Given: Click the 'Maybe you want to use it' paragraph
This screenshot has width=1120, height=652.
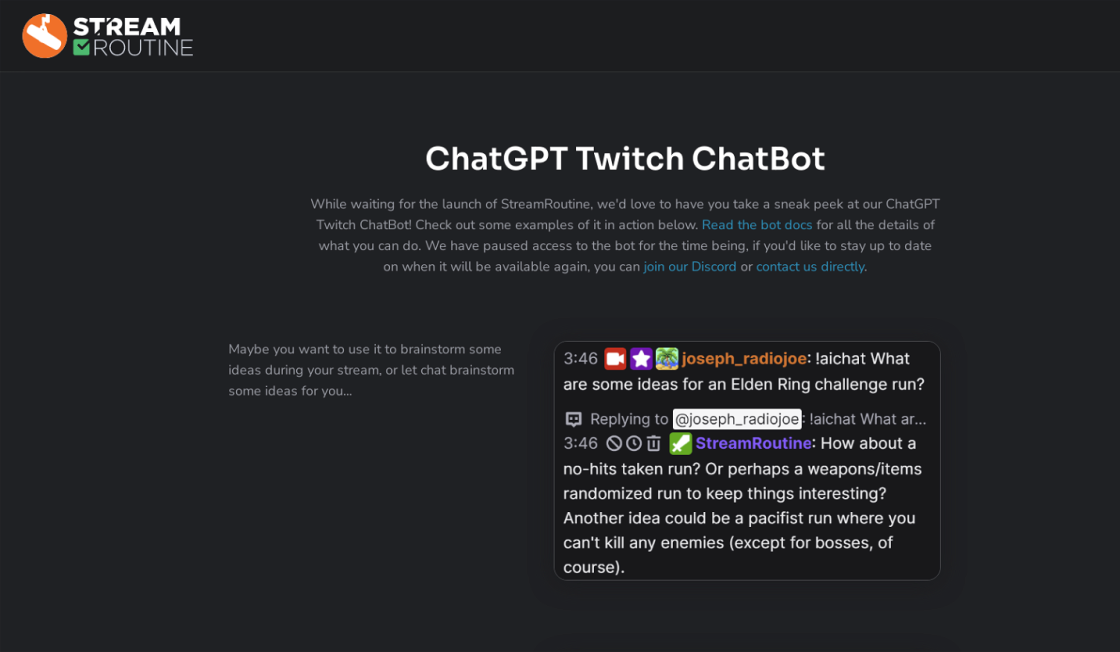Looking at the screenshot, I should [371, 370].
